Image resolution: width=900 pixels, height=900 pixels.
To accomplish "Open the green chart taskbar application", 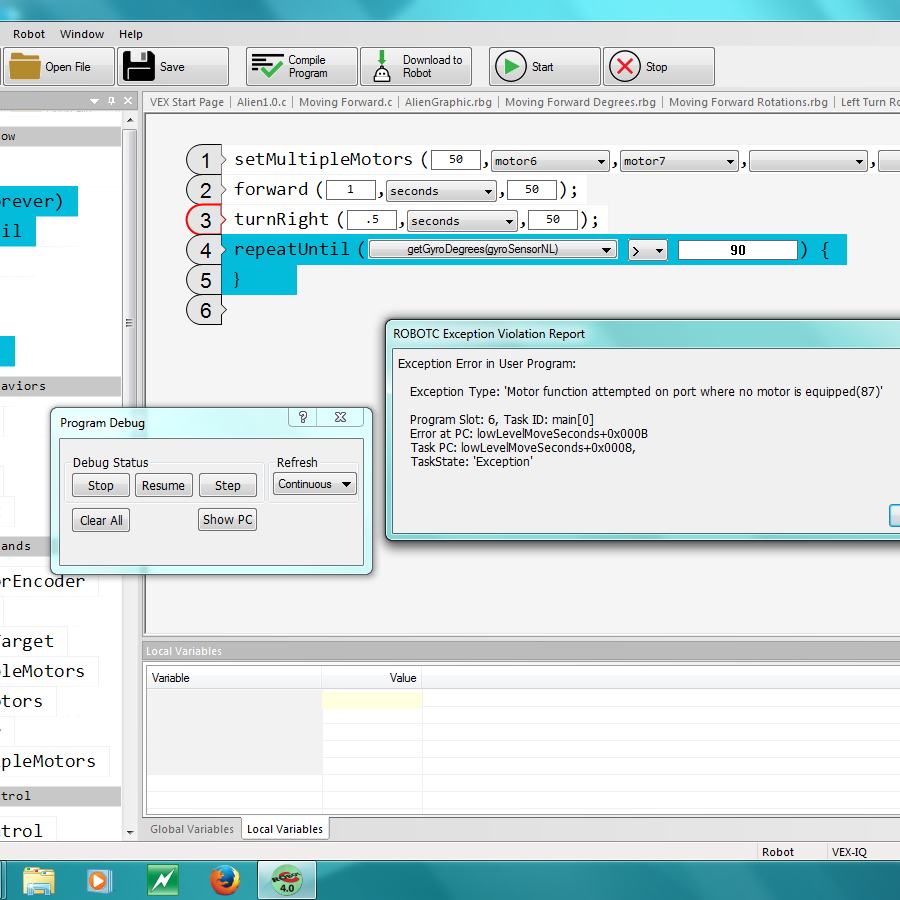I will tap(162, 880).
